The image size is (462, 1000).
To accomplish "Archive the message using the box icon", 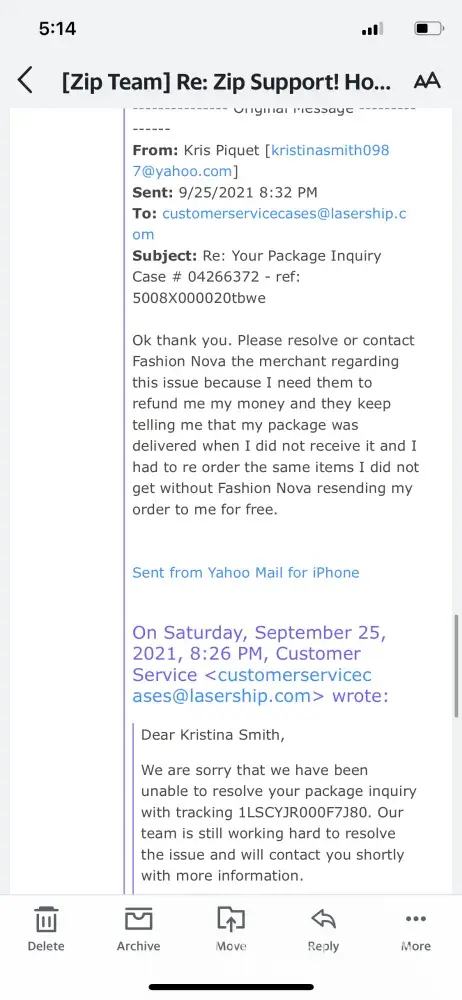I will click(x=138, y=929).
